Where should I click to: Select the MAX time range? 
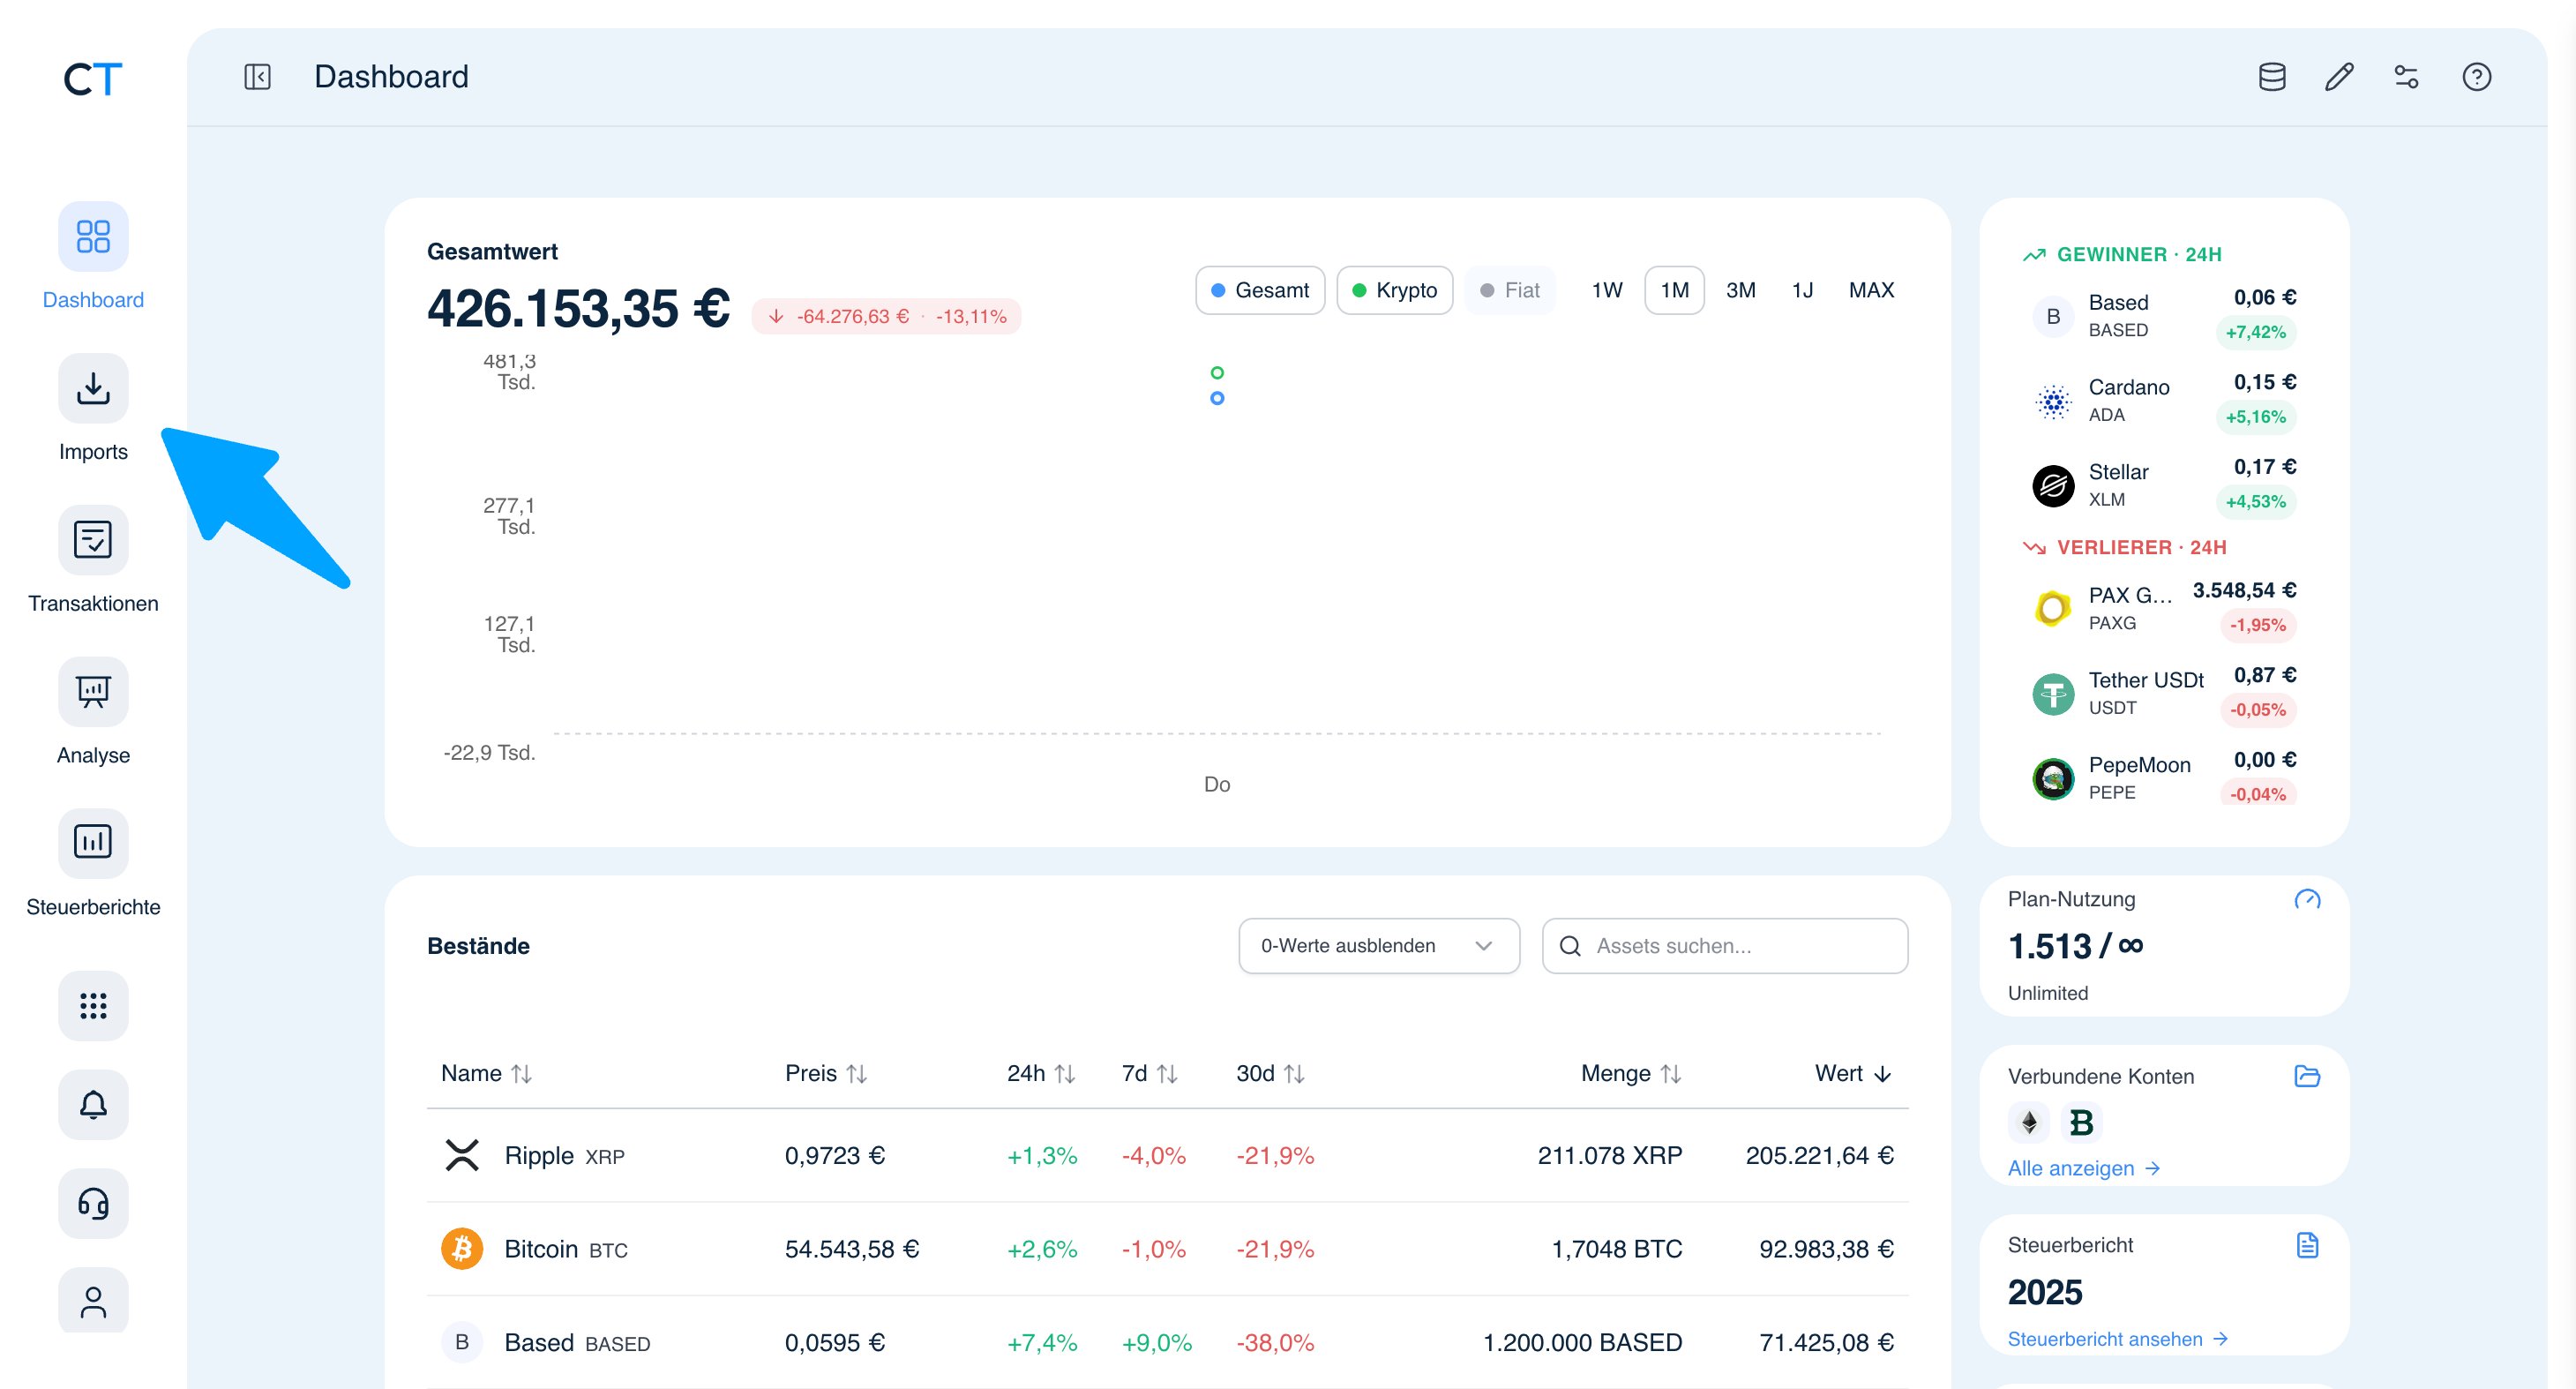(1871, 290)
